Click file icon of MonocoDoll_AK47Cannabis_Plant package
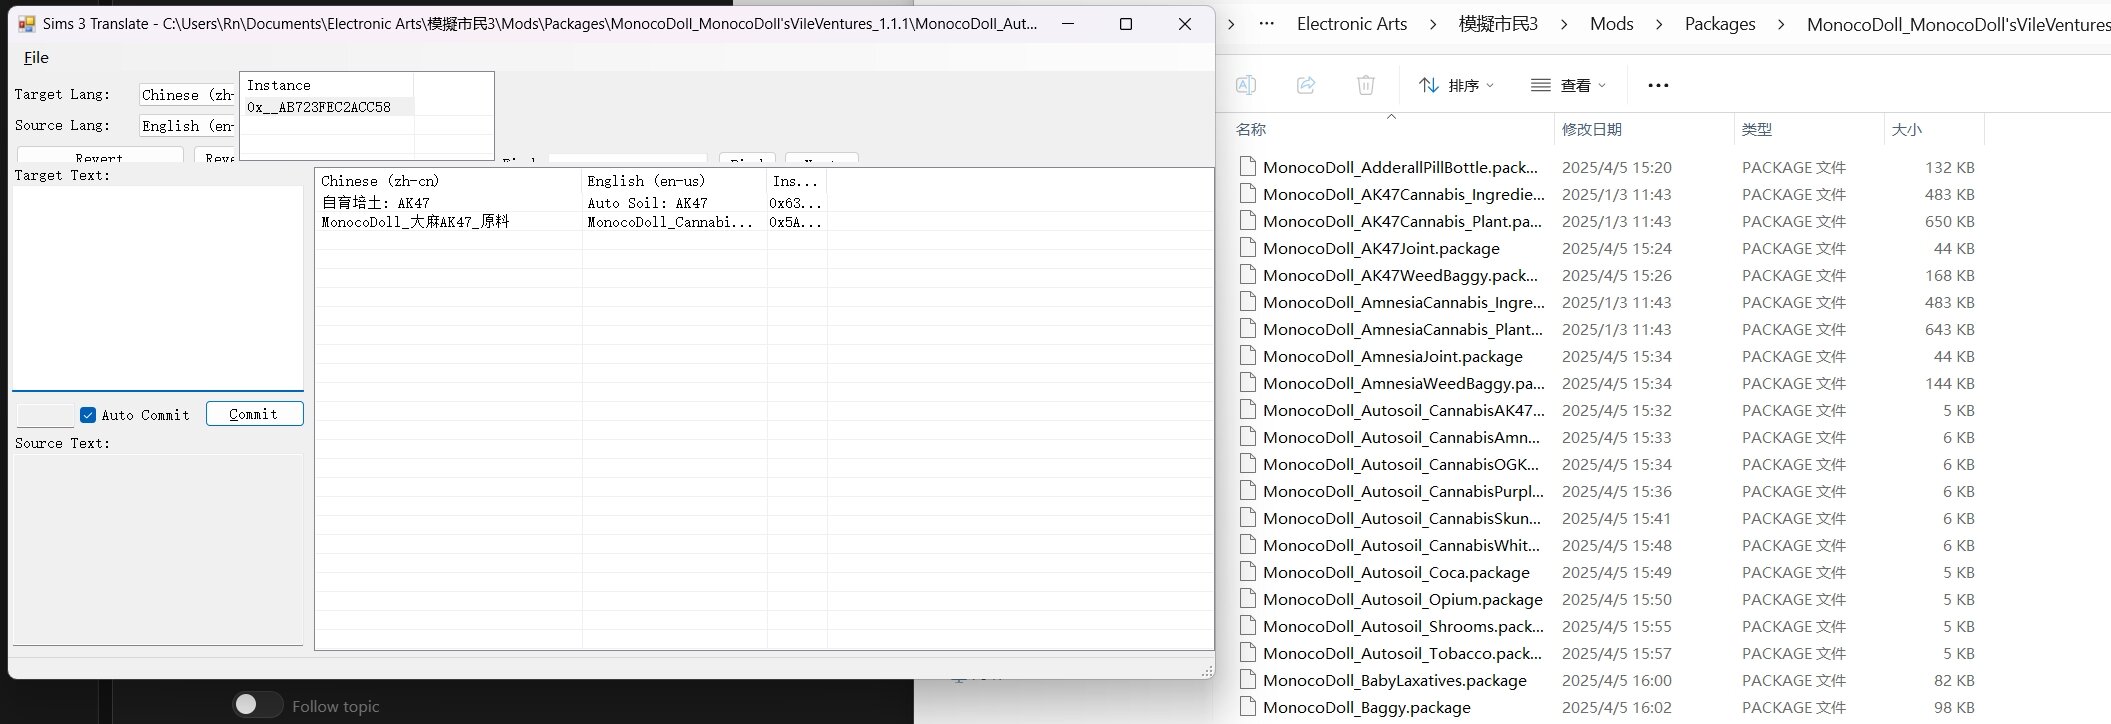 1247,221
